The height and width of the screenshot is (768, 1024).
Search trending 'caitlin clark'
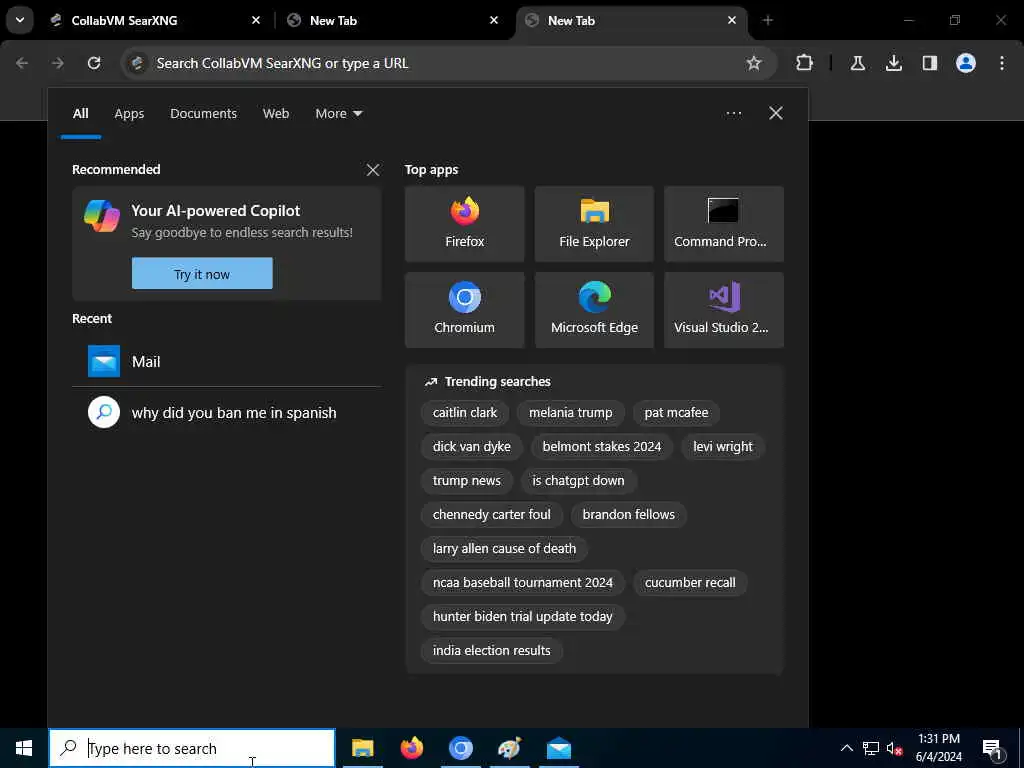click(465, 413)
